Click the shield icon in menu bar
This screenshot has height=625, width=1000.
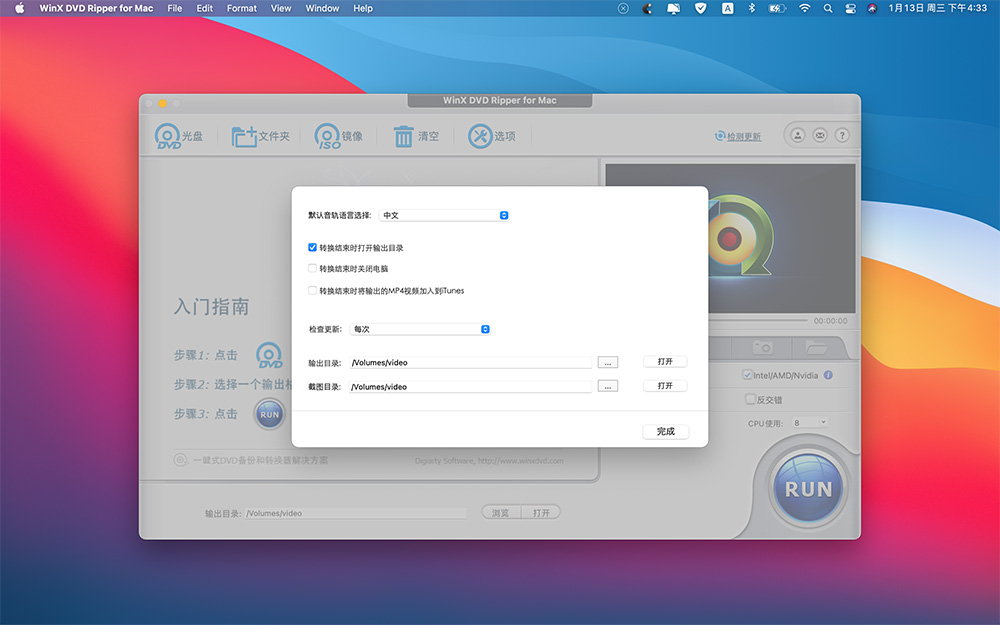coord(701,8)
